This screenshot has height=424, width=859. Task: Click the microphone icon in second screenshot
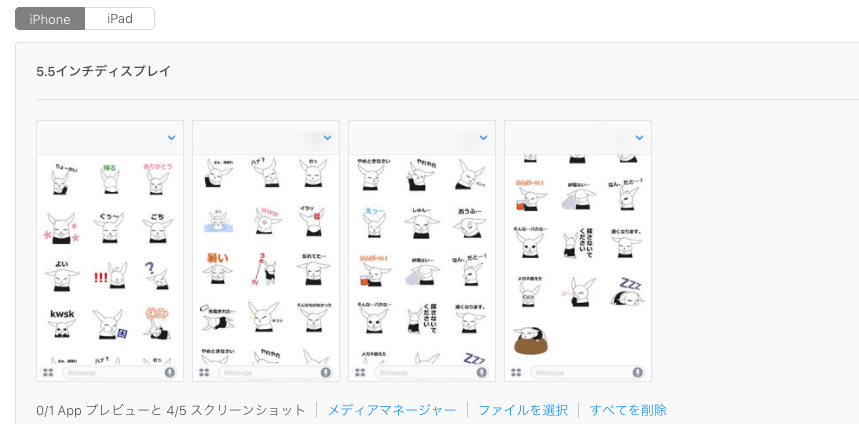(326, 373)
